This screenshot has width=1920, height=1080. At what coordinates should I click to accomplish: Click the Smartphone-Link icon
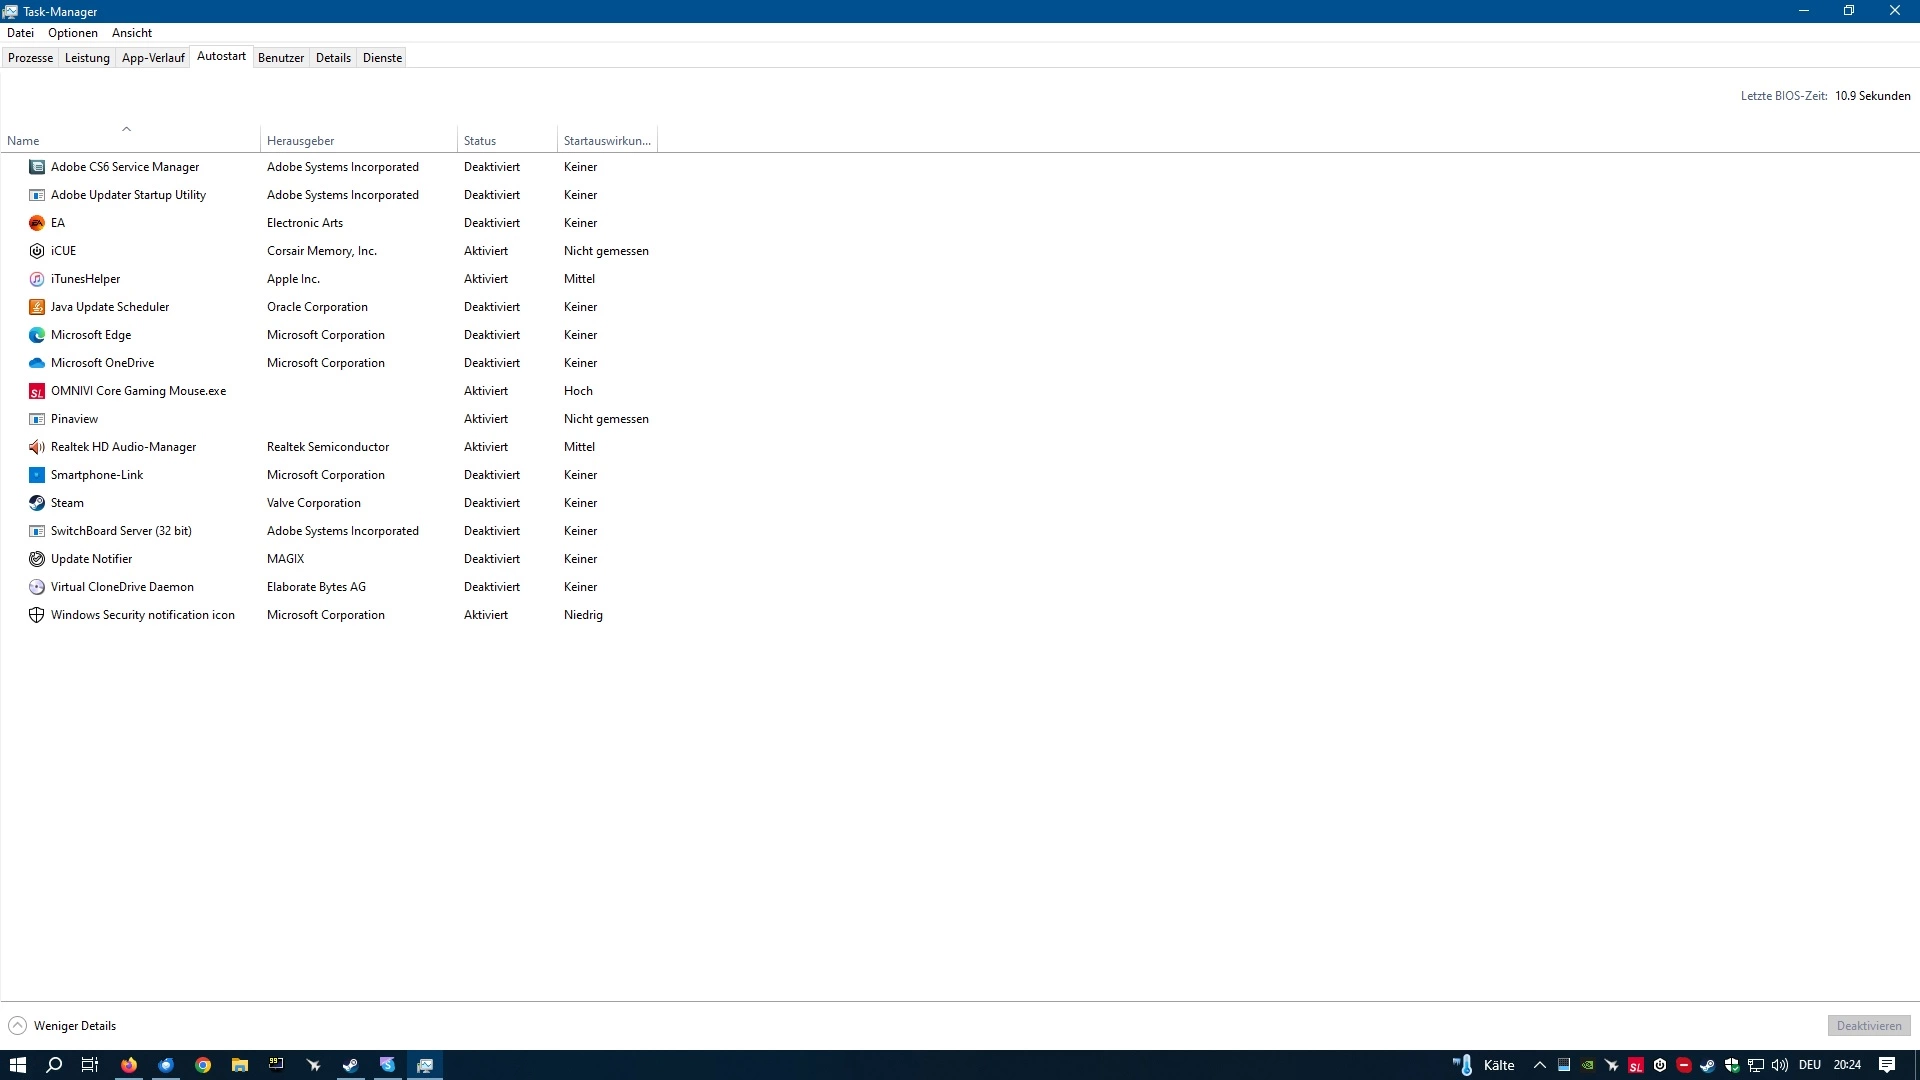[37, 475]
